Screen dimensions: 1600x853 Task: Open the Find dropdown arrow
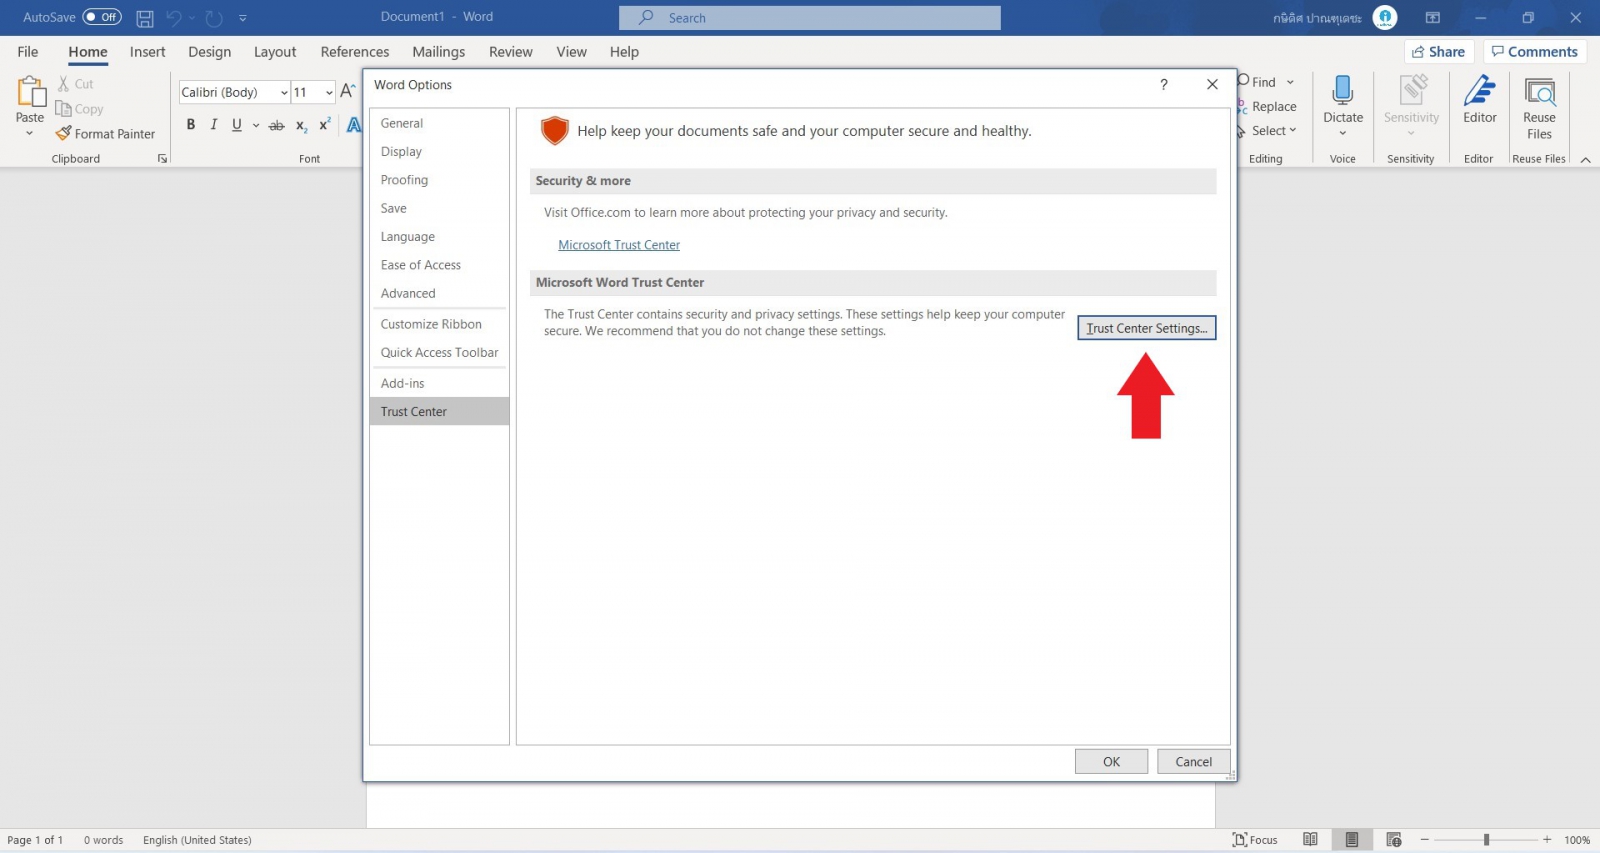click(1291, 82)
